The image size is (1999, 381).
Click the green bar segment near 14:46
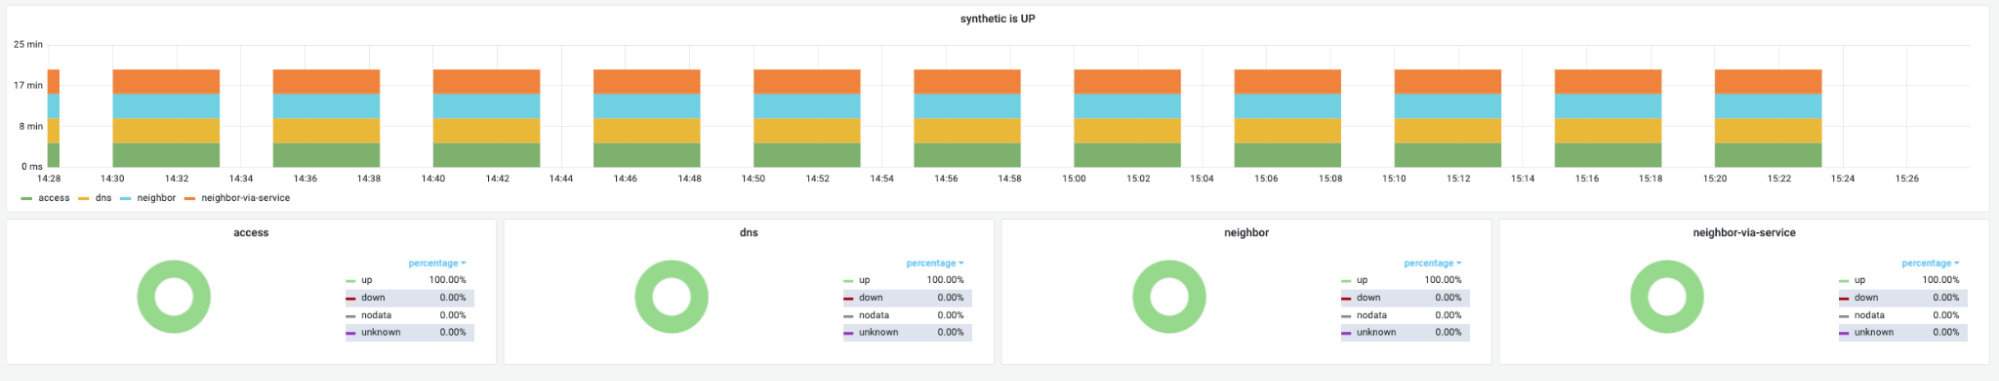pyautogui.click(x=647, y=155)
